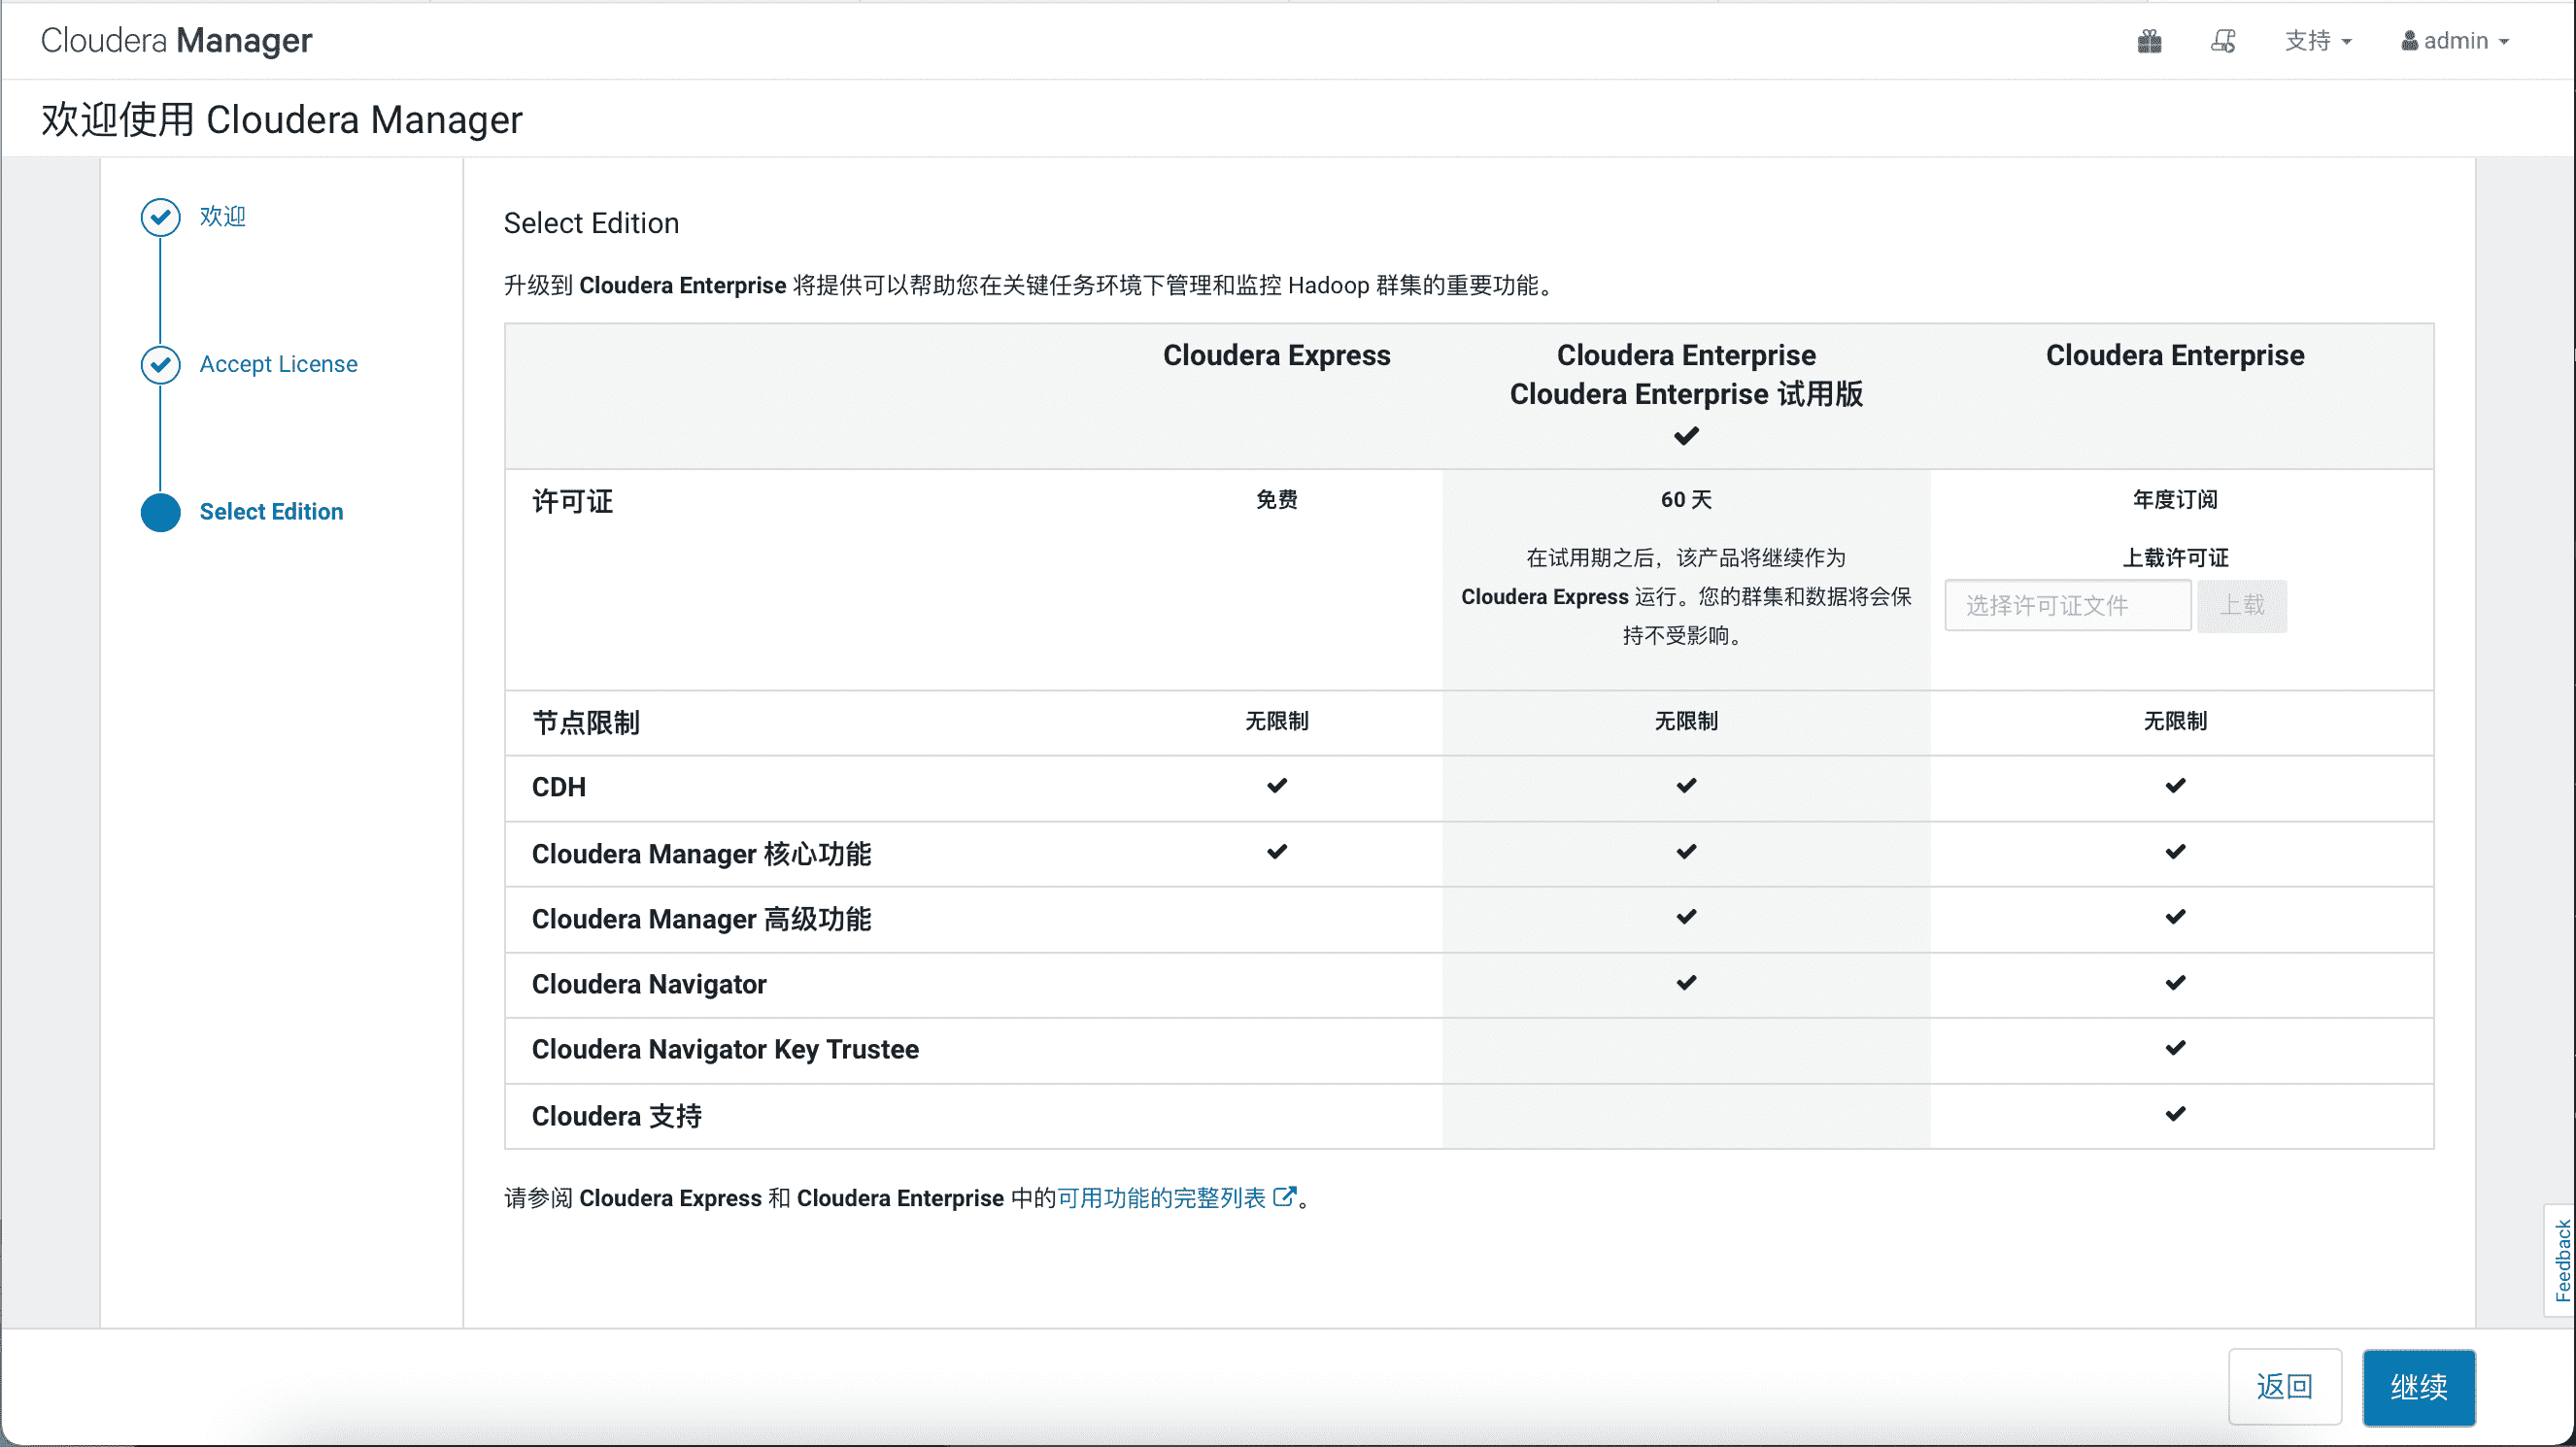Screen dimensions: 2576x1447
Task: Open the gift box parcels icon
Action: (2149, 41)
